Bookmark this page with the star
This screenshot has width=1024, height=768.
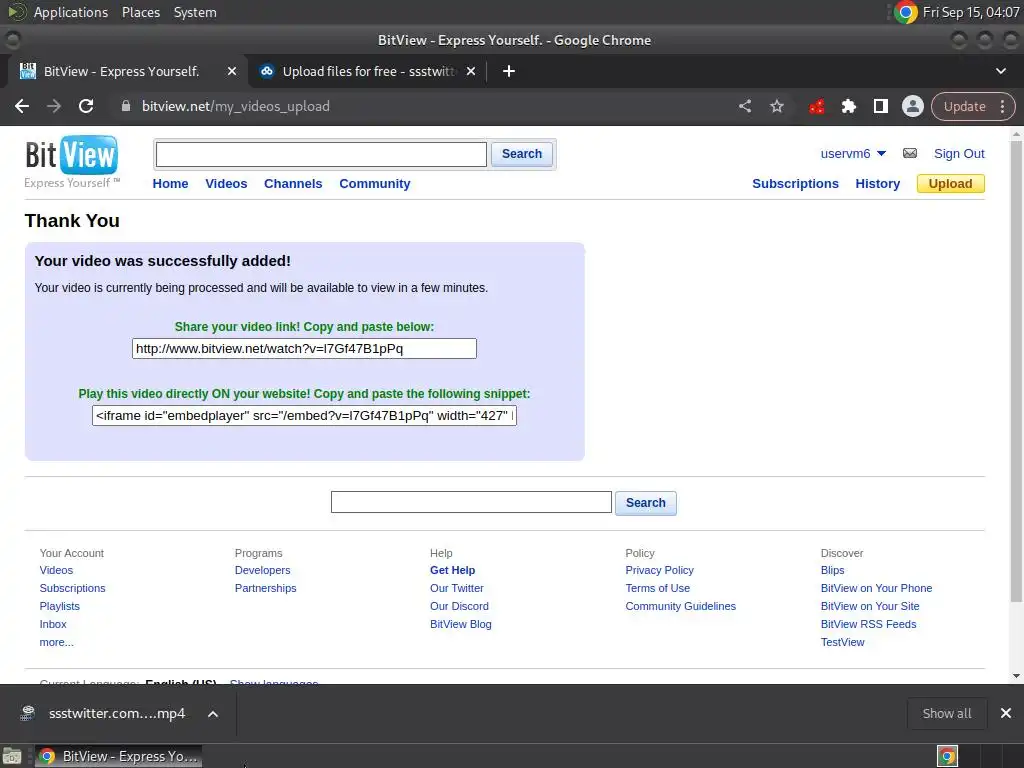776,106
